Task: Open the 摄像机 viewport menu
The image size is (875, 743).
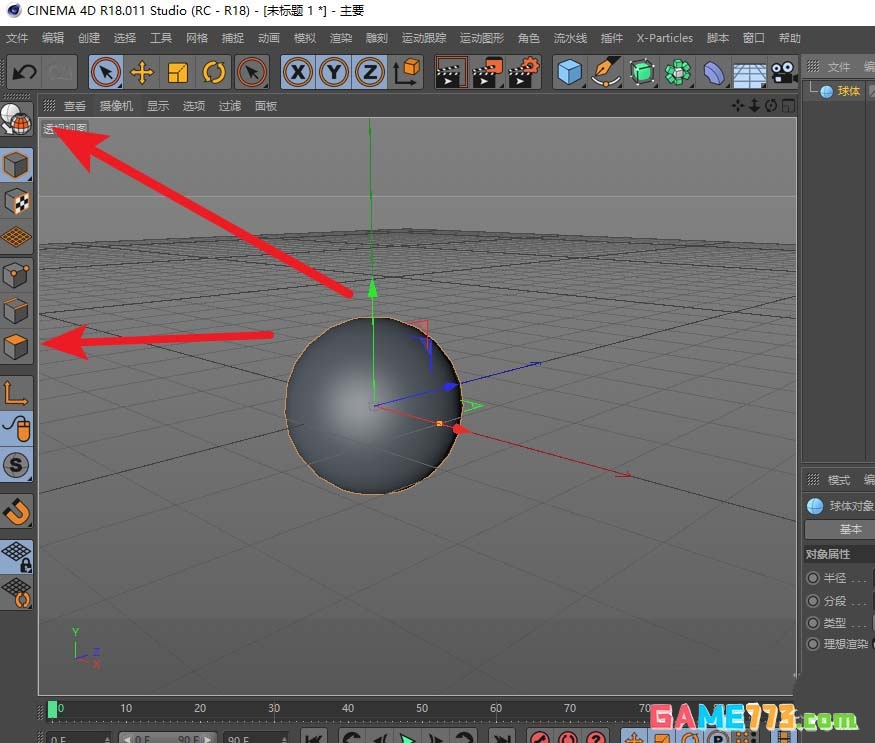Action: [x=116, y=106]
